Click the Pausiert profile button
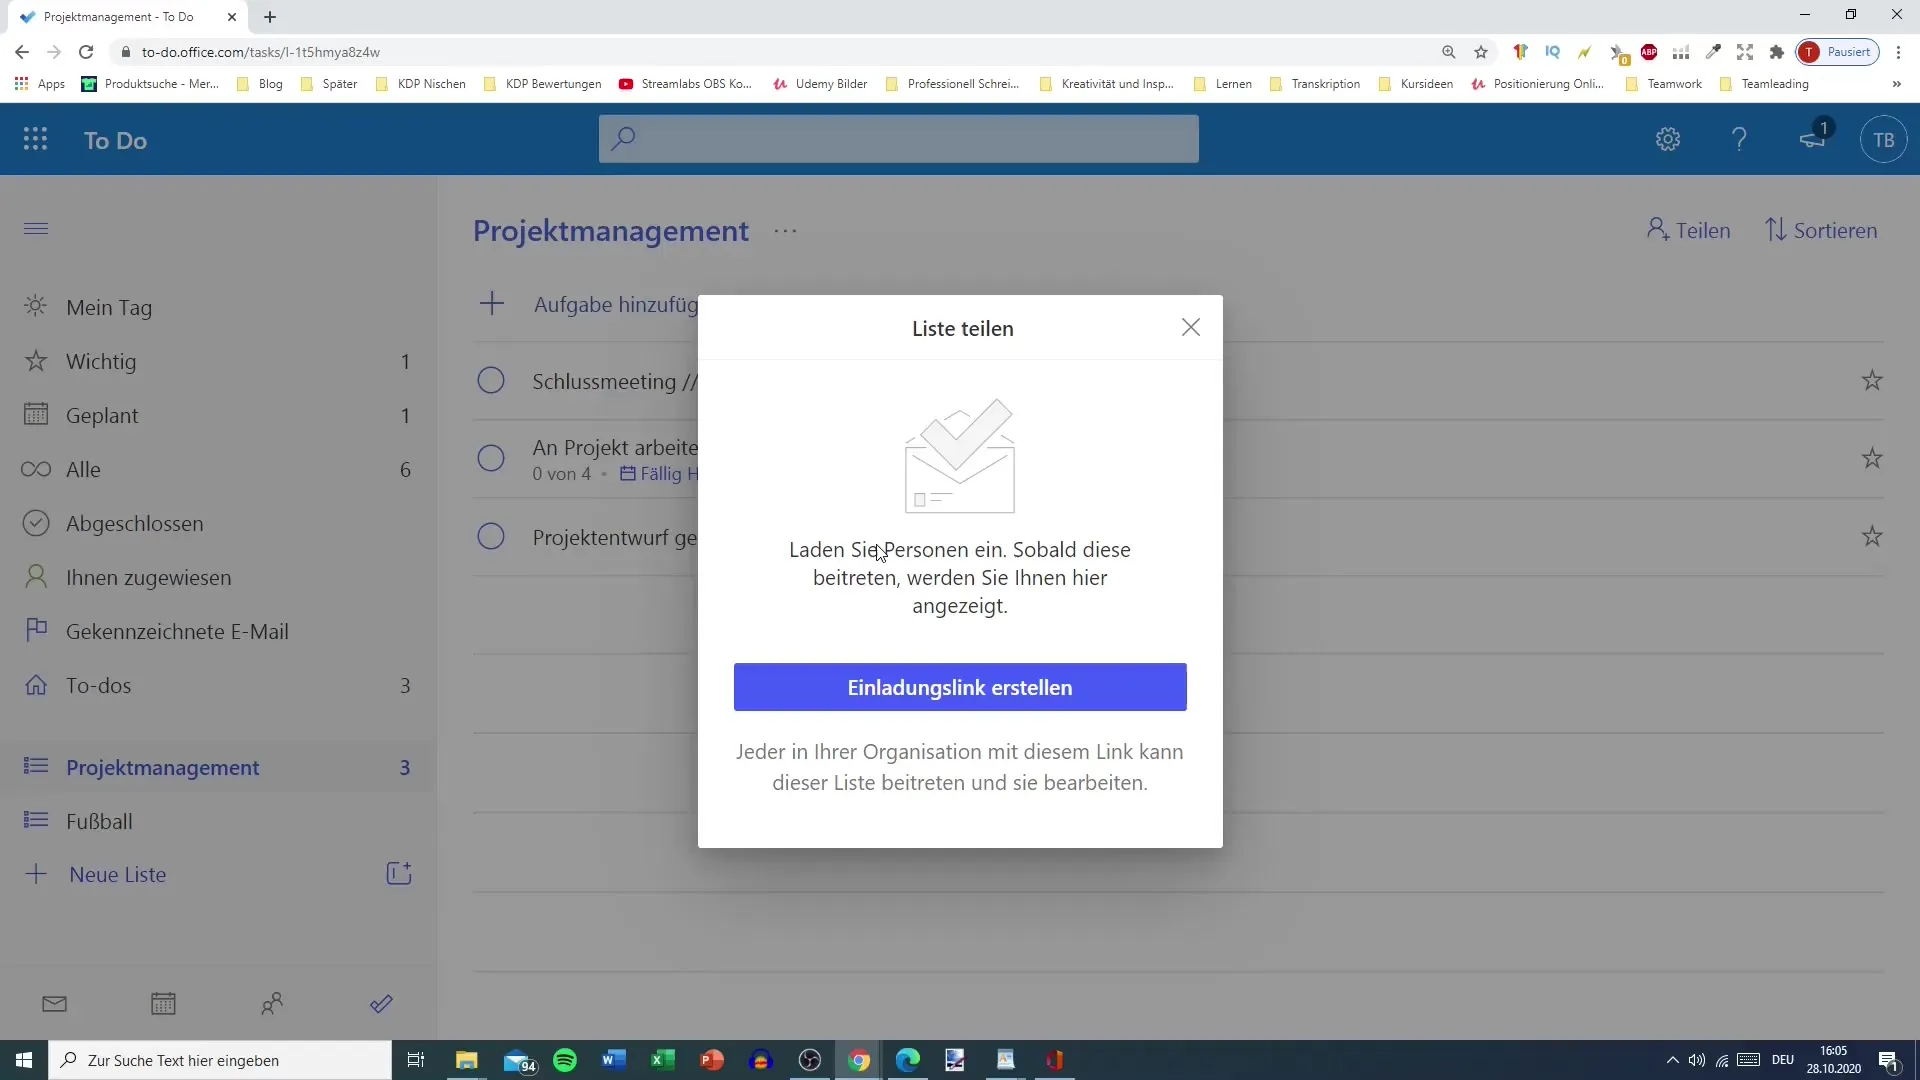This screenshot has width=1920, height=1080. [x=1837, y=52]
